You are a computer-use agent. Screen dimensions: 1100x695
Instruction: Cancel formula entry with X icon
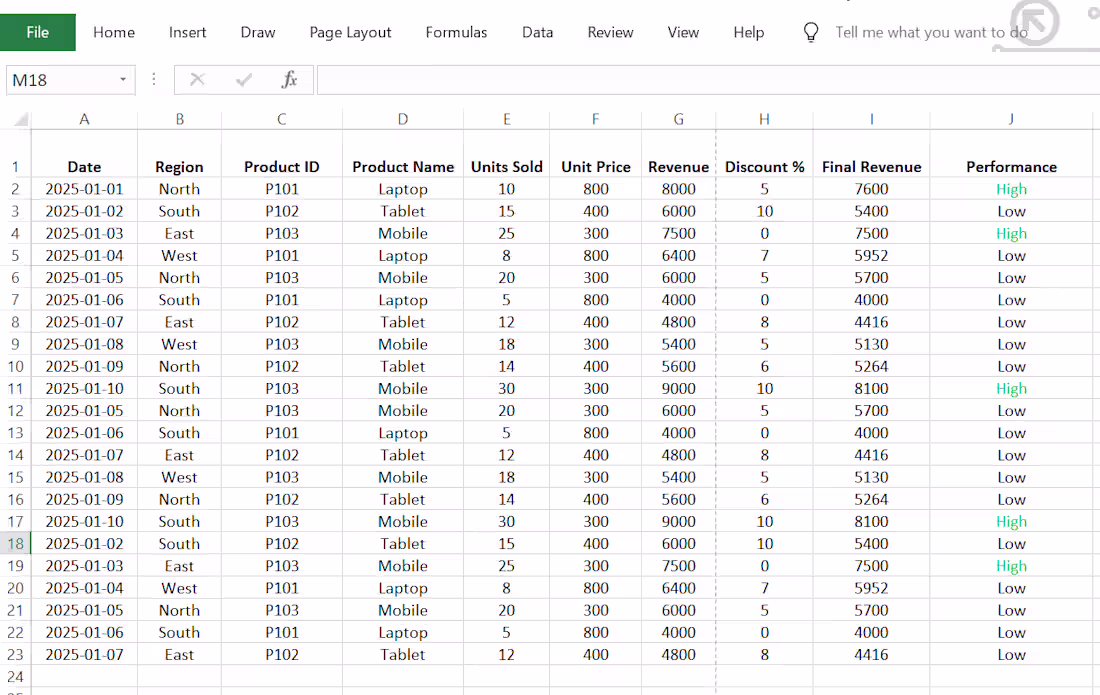point(197,80)
